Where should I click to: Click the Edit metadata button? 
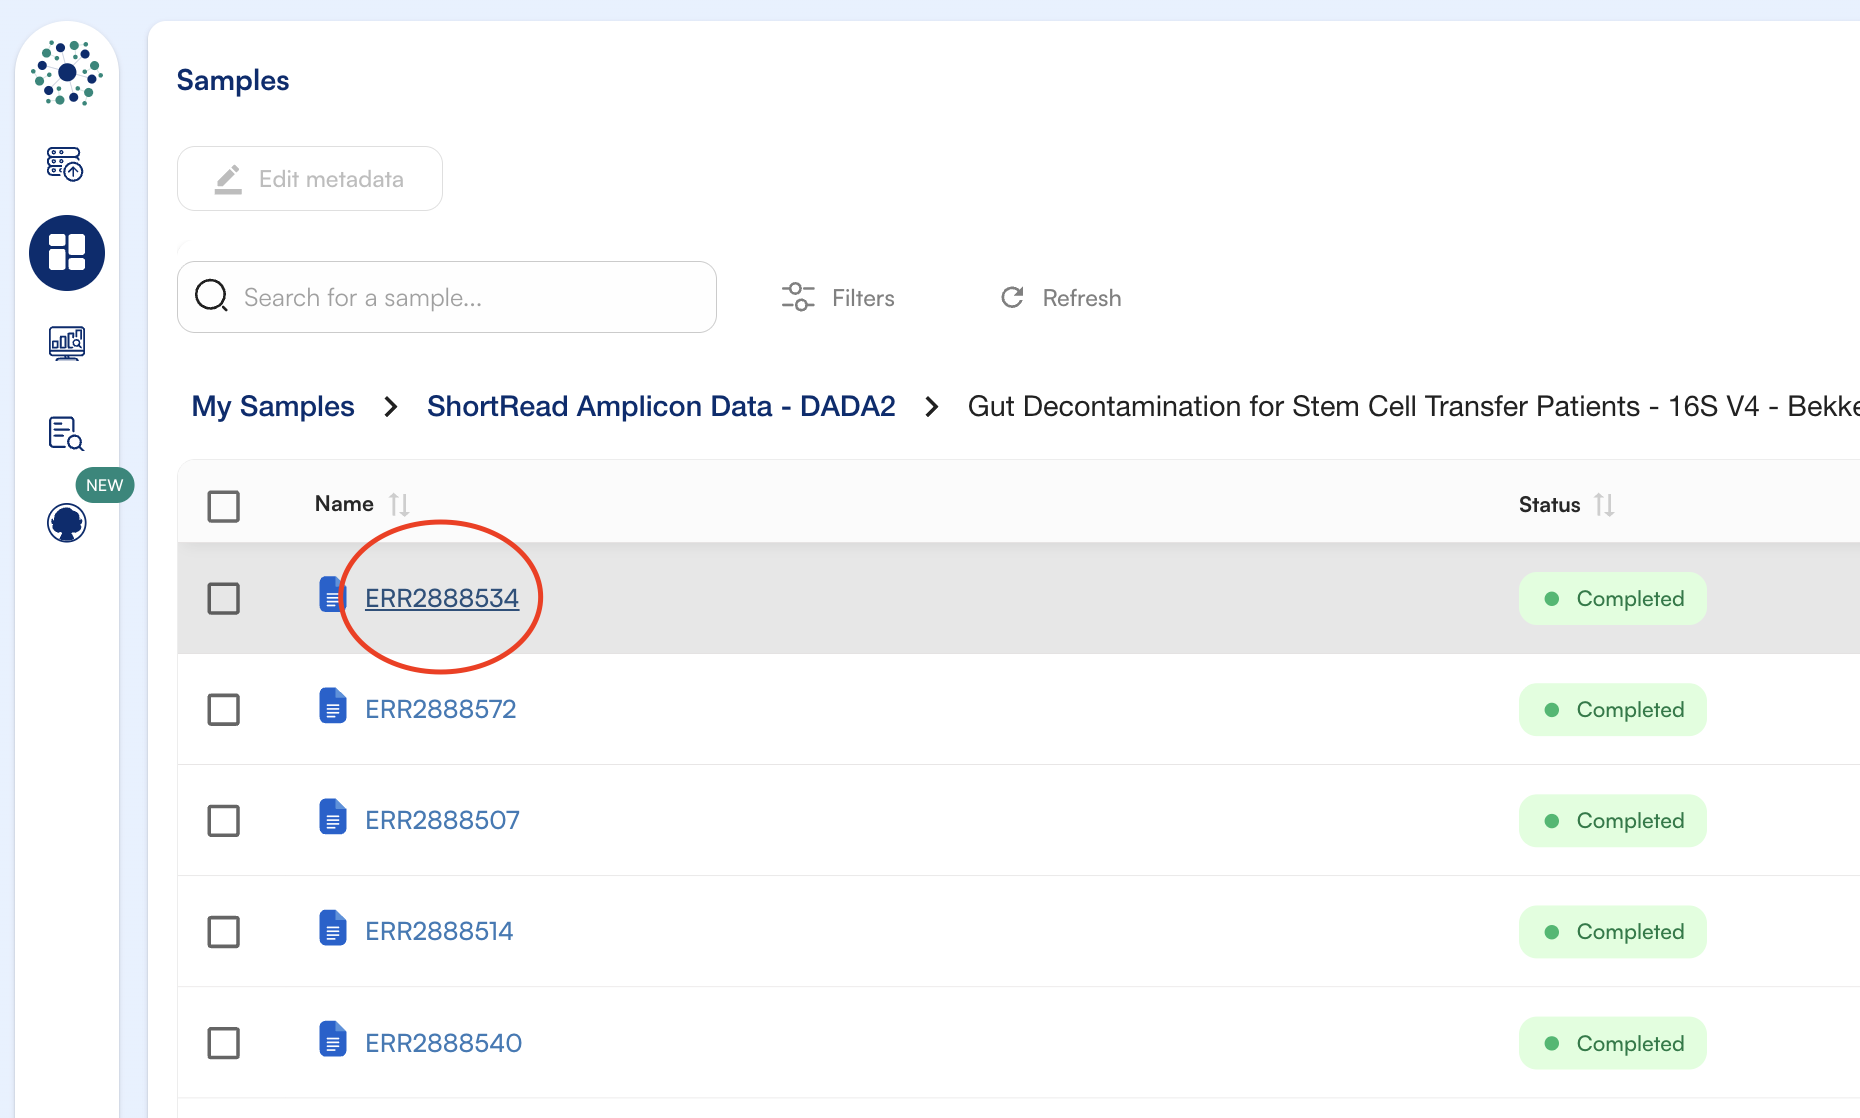pos(310,179)
